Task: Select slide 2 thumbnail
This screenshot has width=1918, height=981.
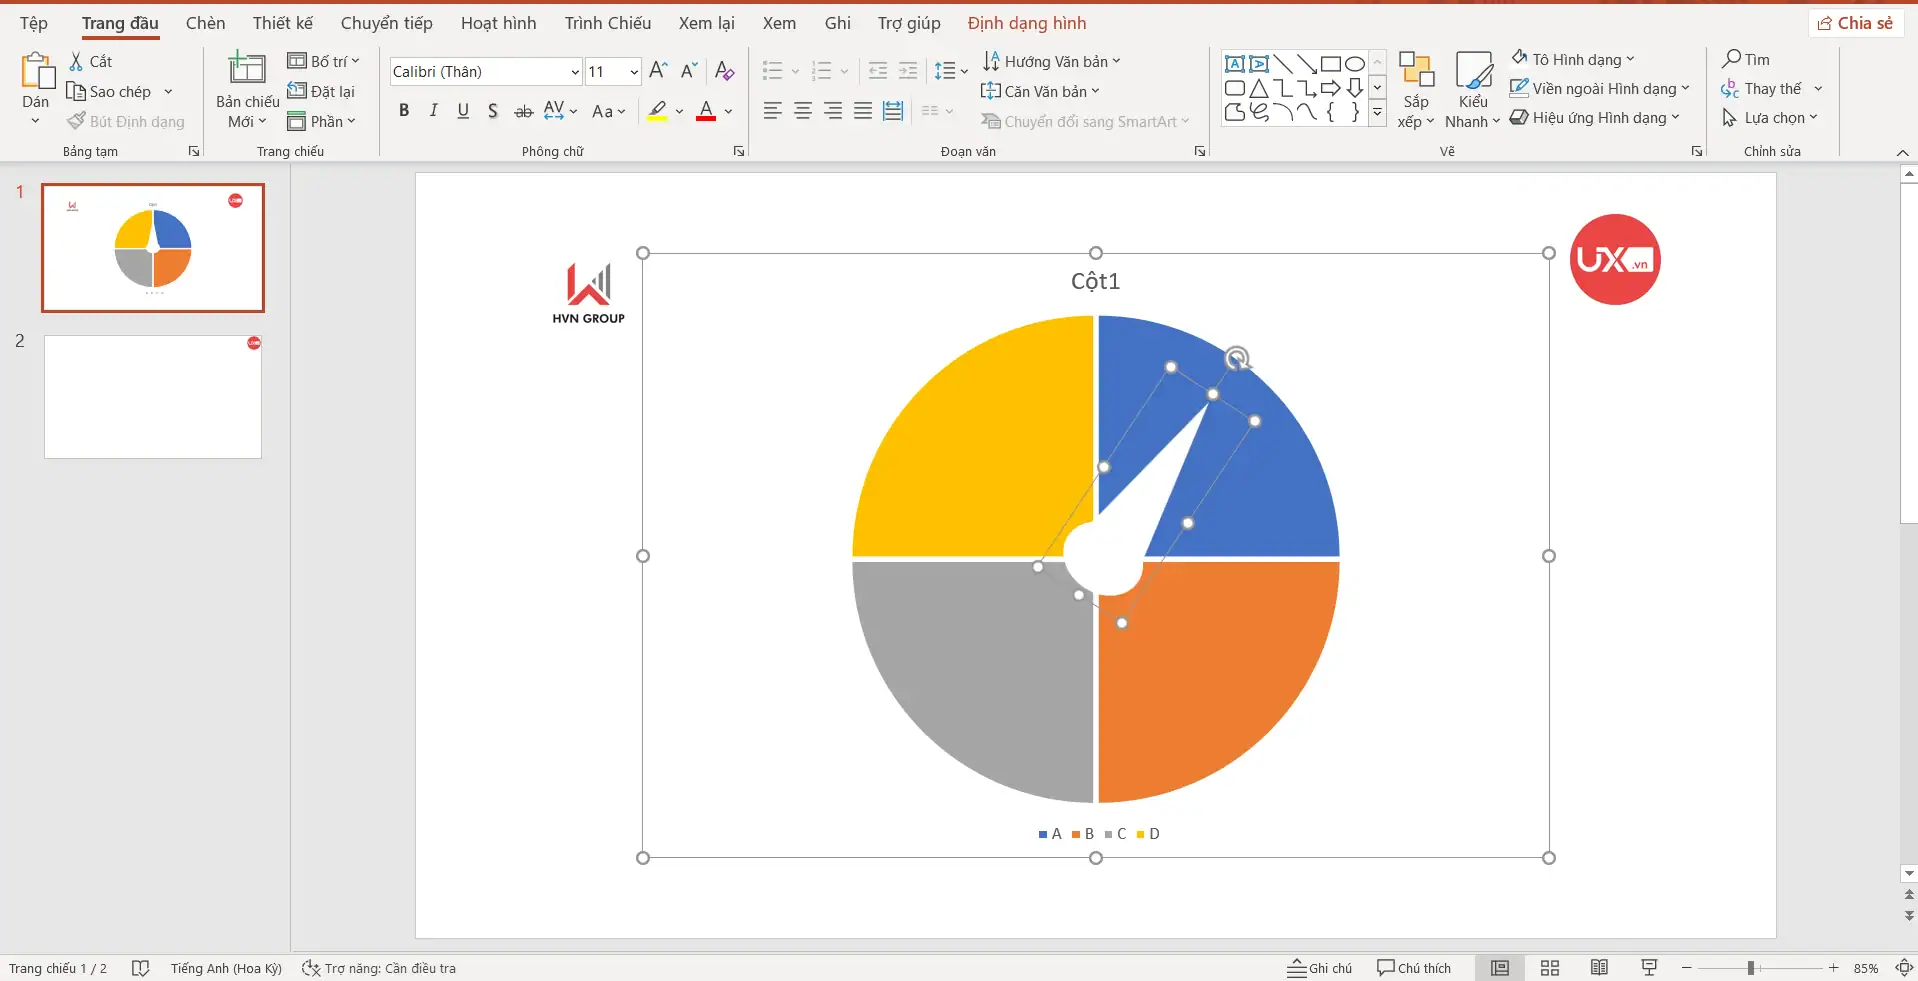Action: click(153, 397)
